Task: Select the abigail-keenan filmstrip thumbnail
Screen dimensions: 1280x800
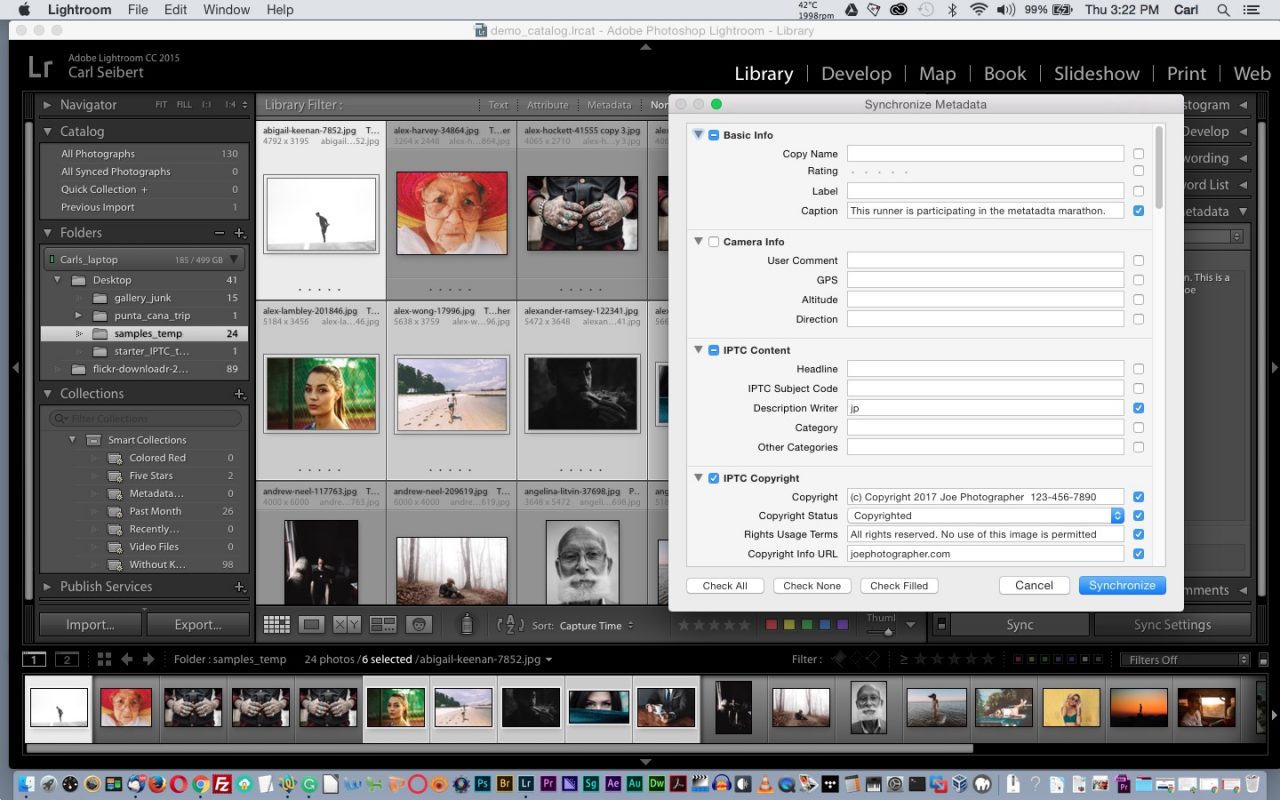Action: point(58,707)
